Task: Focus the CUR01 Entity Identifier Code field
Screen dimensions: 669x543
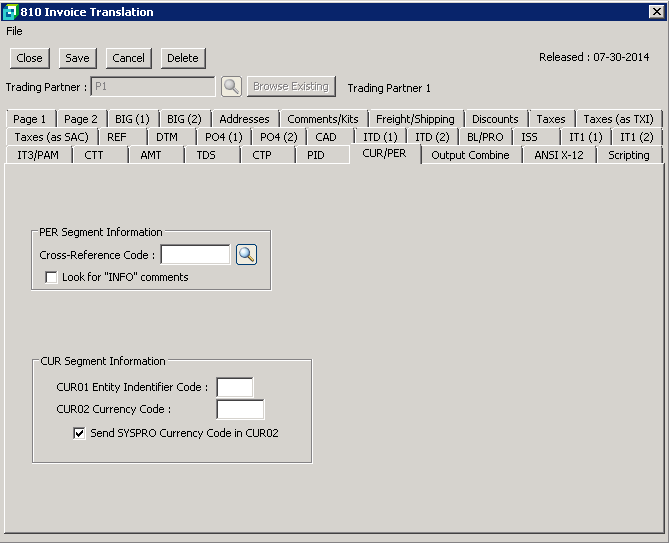Action: point(235,387)
